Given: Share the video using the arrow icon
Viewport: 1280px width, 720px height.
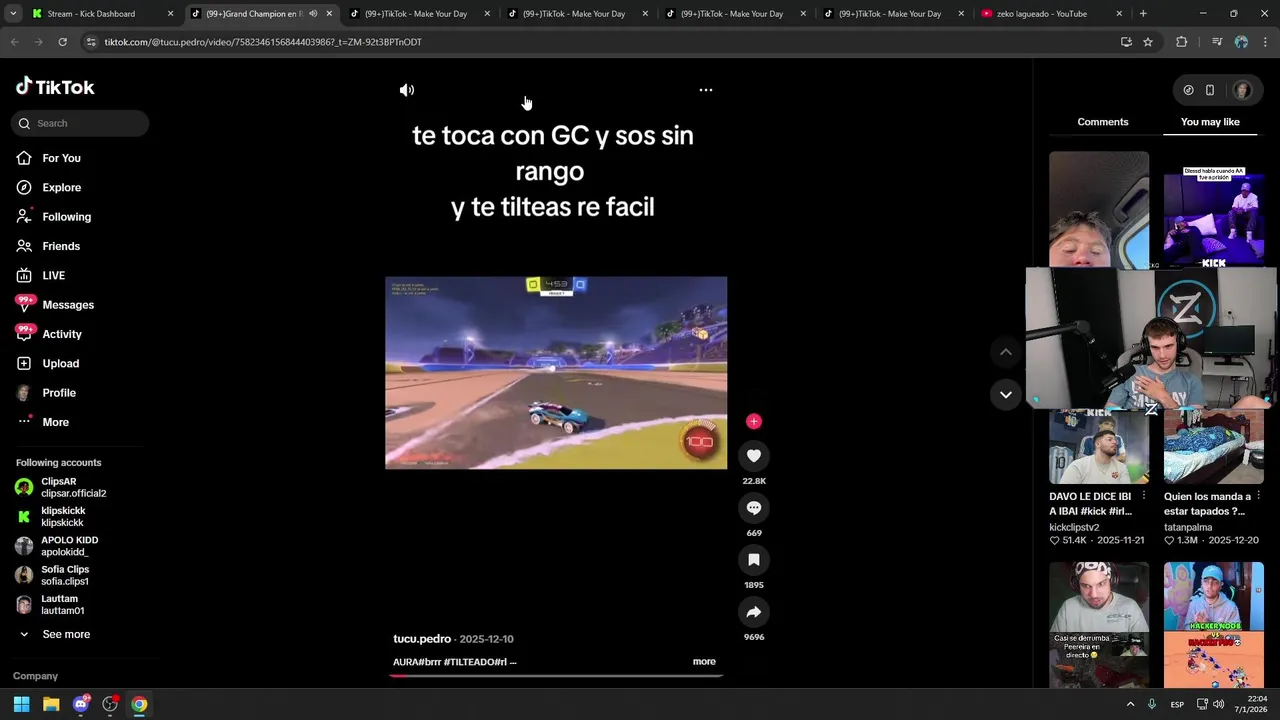Looking at the screenshot, I should [x=754, y=612].
